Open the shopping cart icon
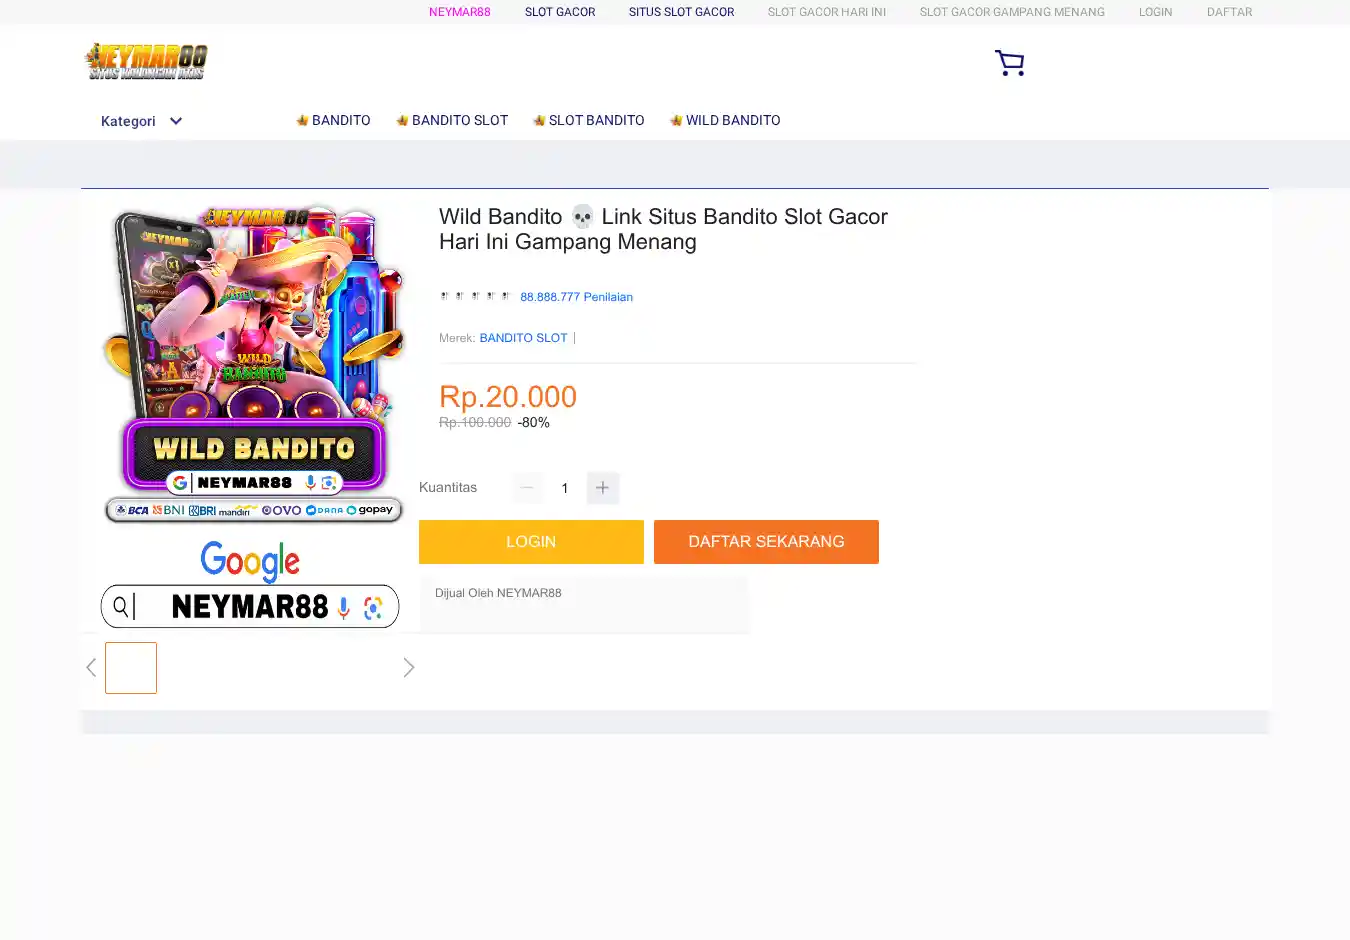Image resolution: width=1350 pixels, height=940 pixels. click(1009, 63)
